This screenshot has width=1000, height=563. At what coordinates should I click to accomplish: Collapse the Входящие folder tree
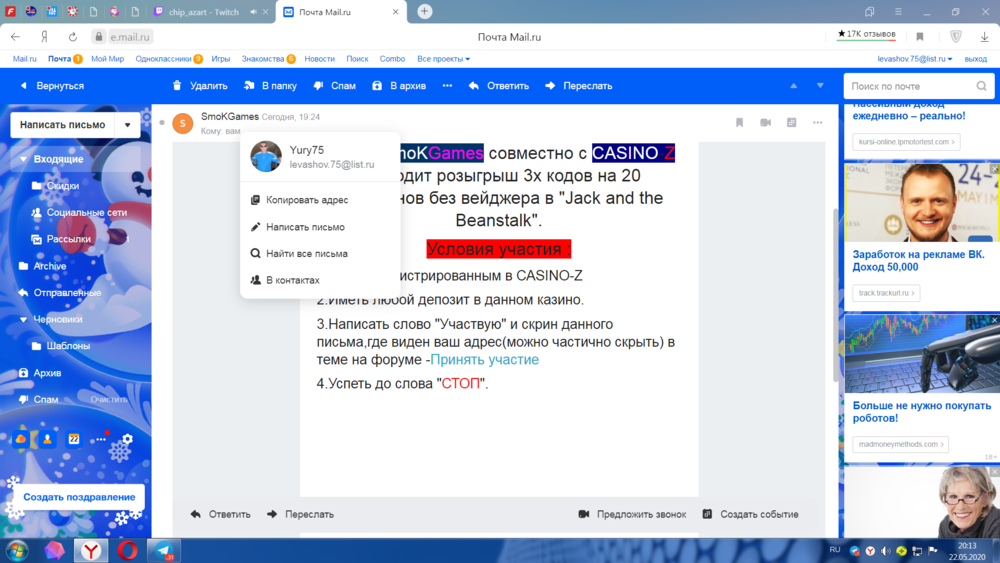(23, 159)
